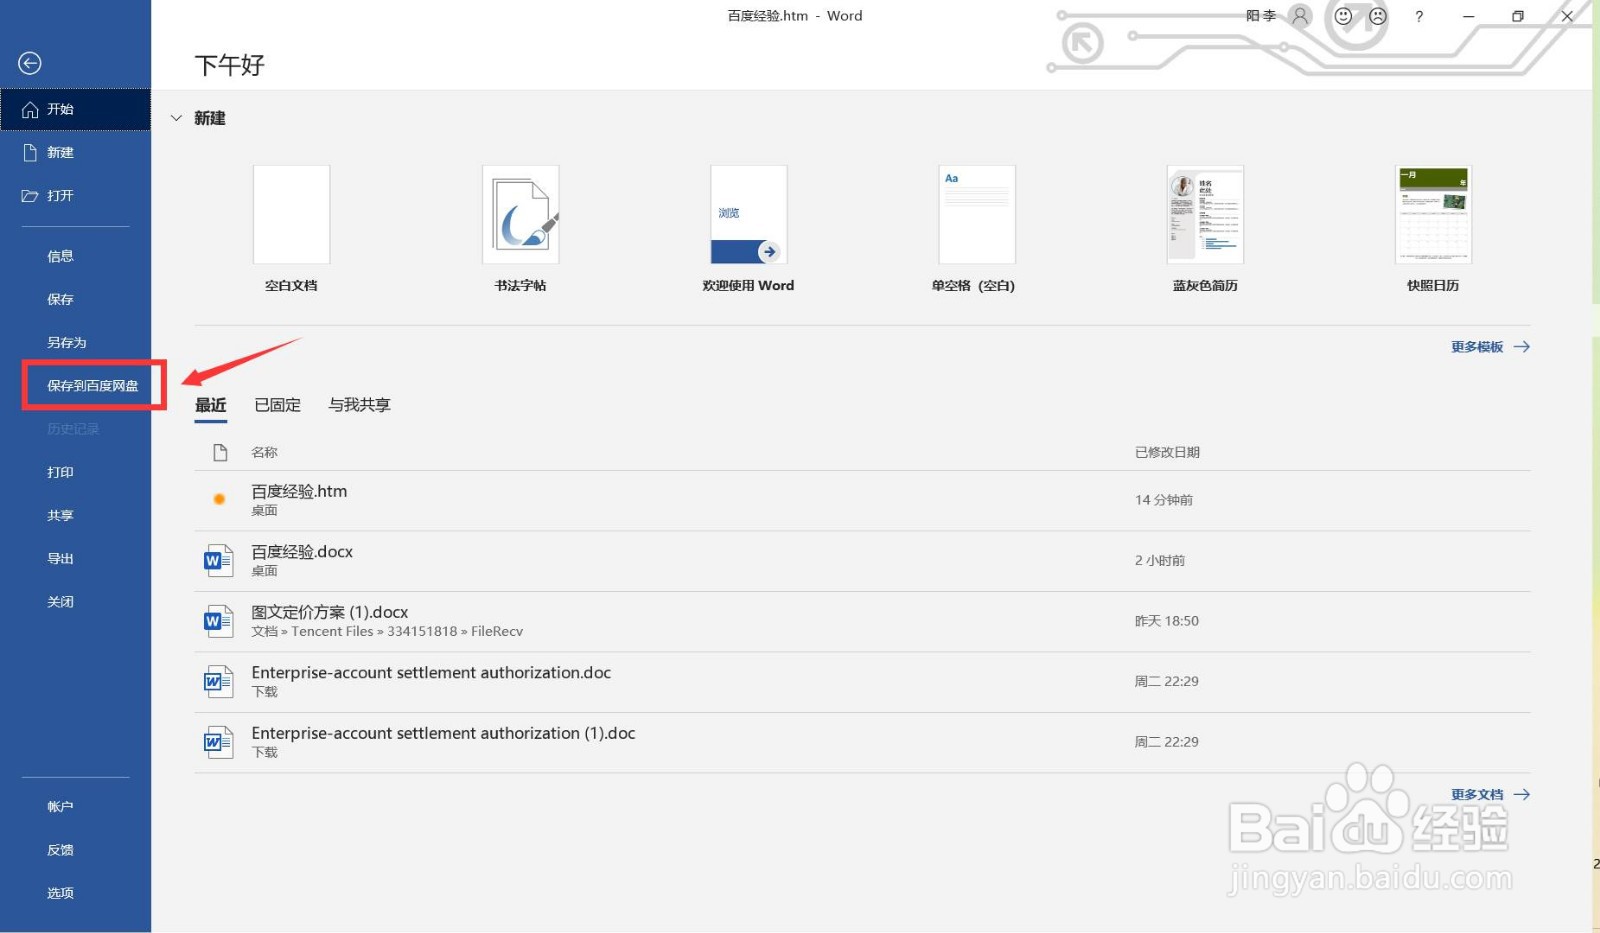Image resolution: width=1600 pixels, height=933 pixels.
Task: Select 另存为 in the sidebar
Action: click(x=67, y=342)
